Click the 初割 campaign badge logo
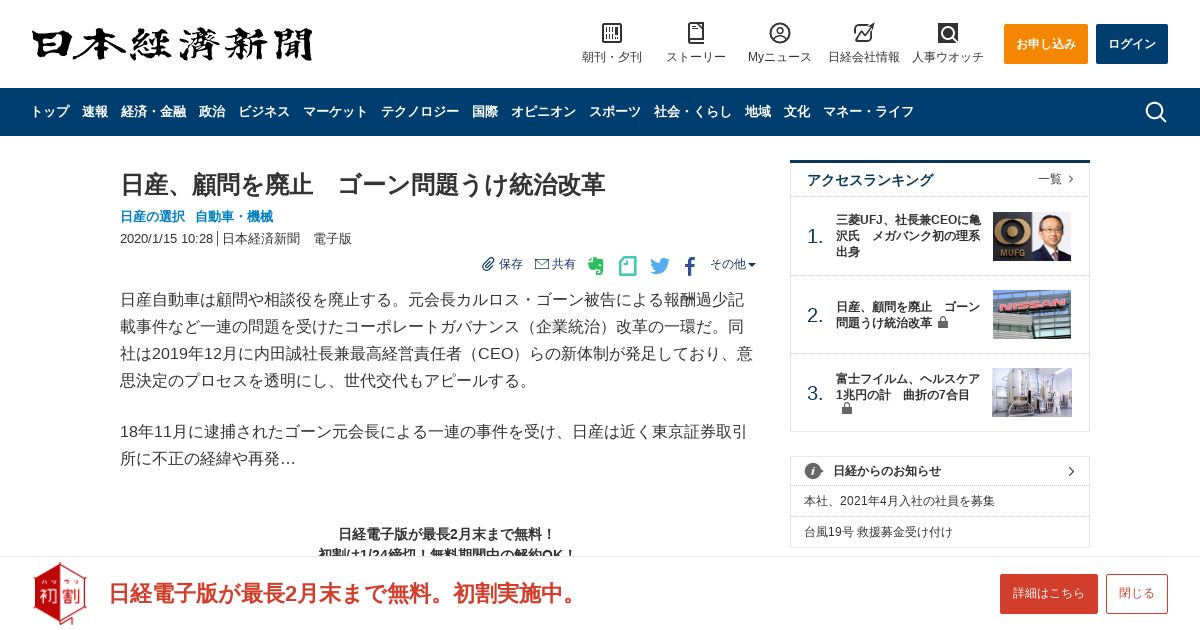The height and width of the screenshot is (630, 1200). (x=60, y=593)
